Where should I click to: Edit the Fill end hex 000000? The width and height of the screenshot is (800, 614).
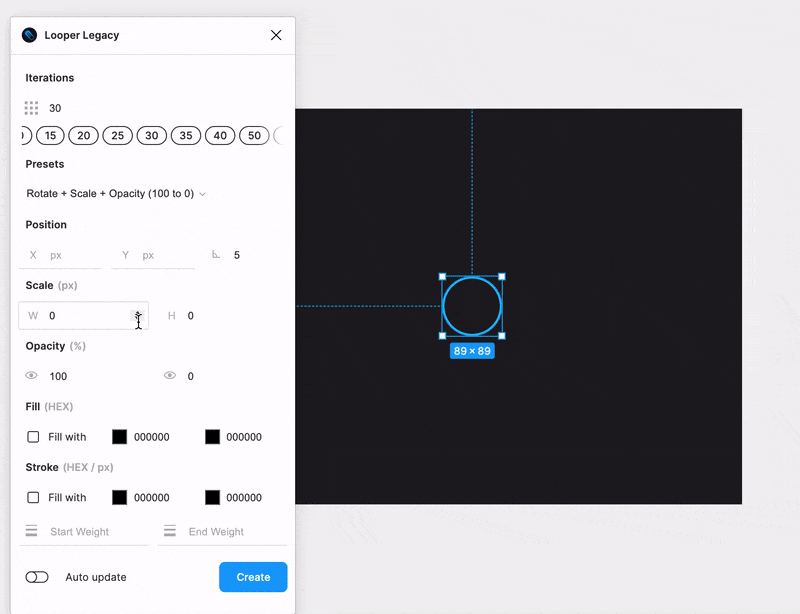click(244, 437)
